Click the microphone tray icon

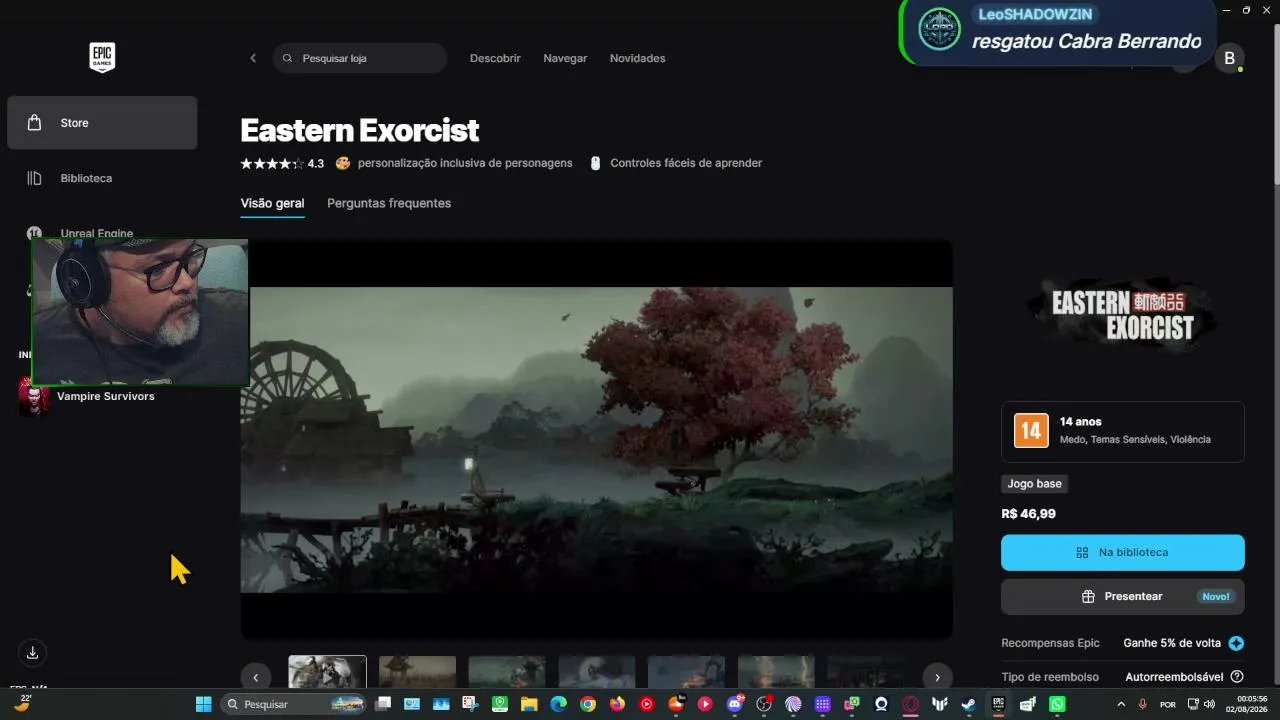1142,704
